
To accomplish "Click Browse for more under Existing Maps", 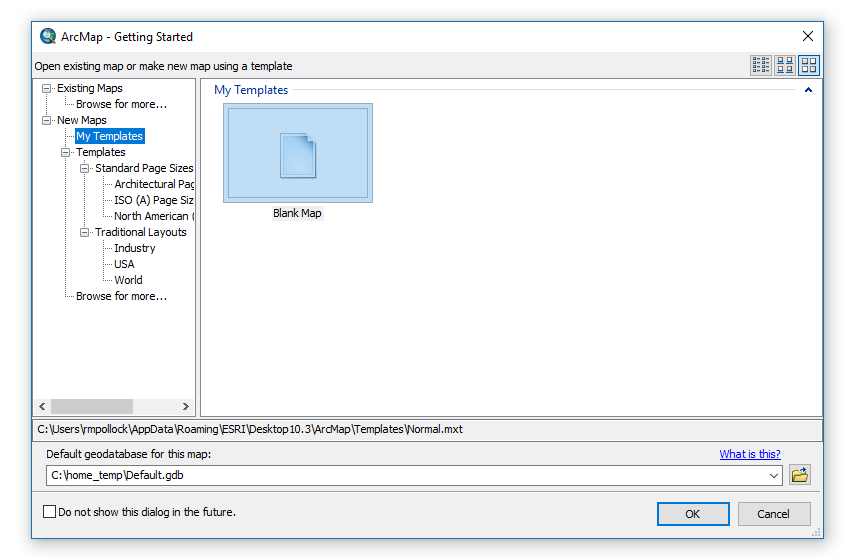I will tap(121, 104).
